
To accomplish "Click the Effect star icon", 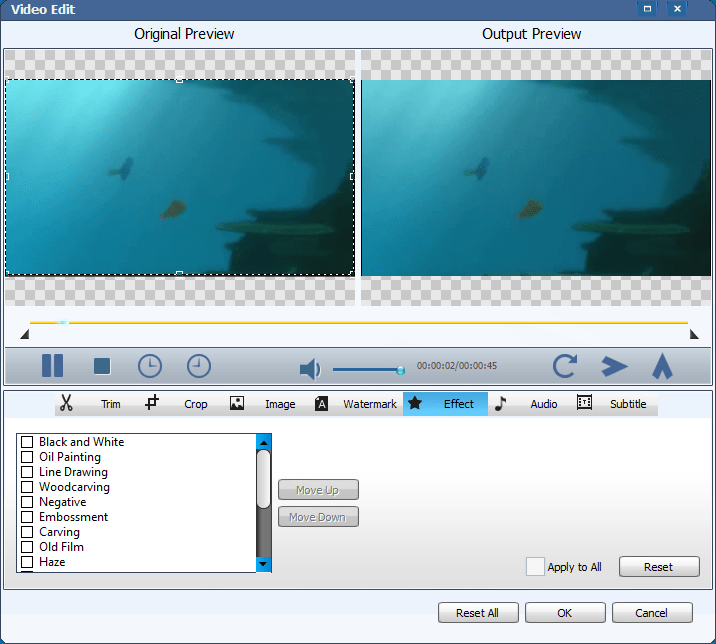I will [415, 403].
